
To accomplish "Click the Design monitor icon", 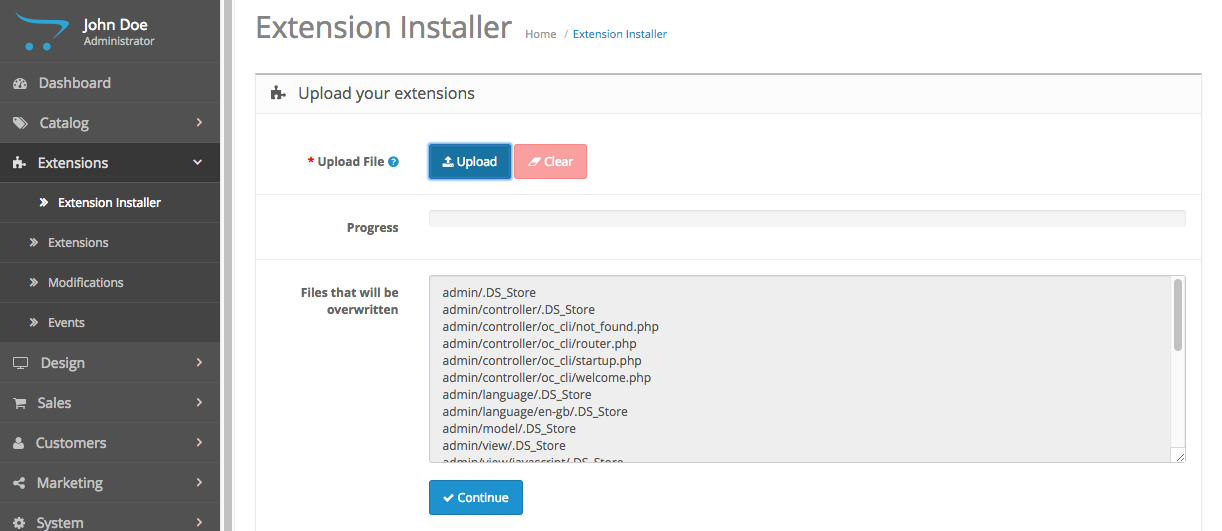I will click(x=20, y=363).
